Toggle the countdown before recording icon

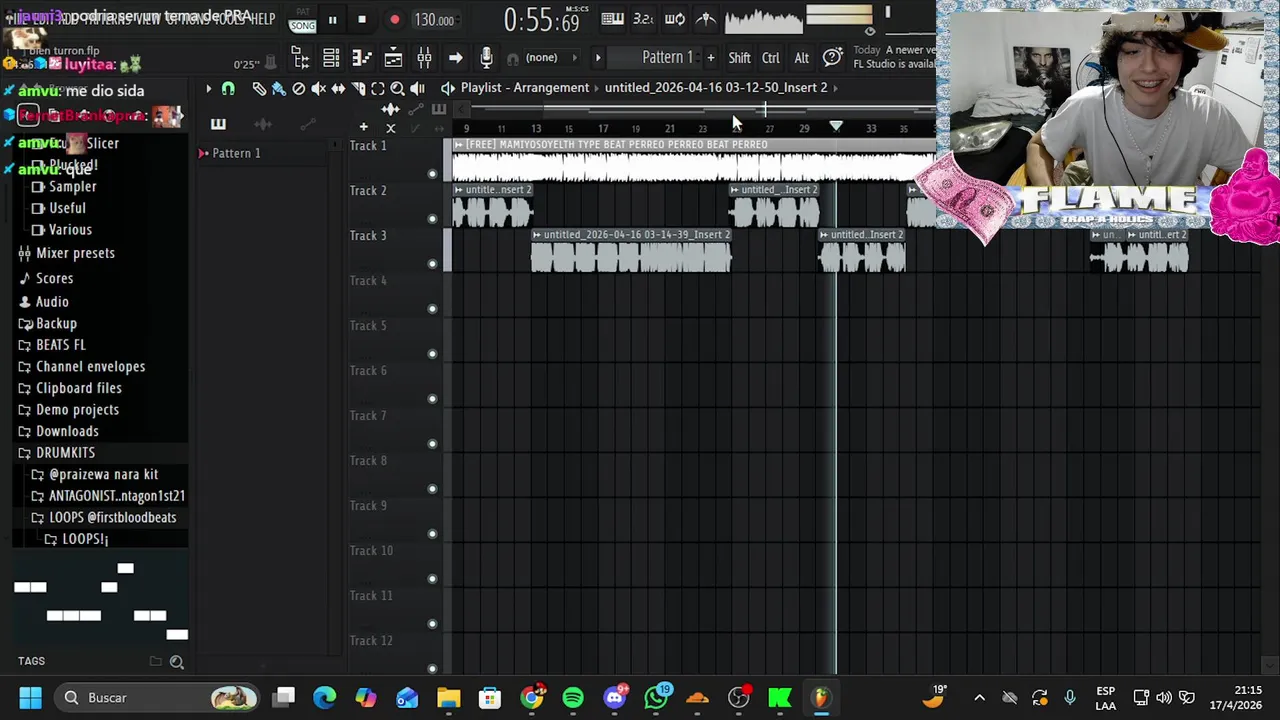[x=644, y=19]
